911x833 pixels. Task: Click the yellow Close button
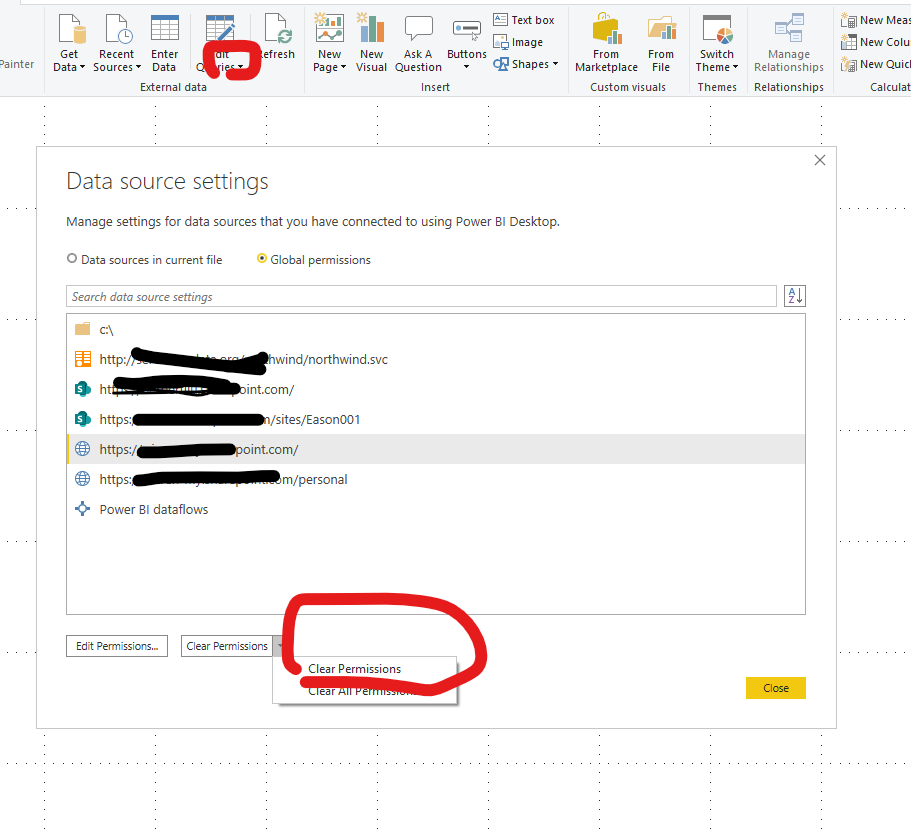(776, 688)
